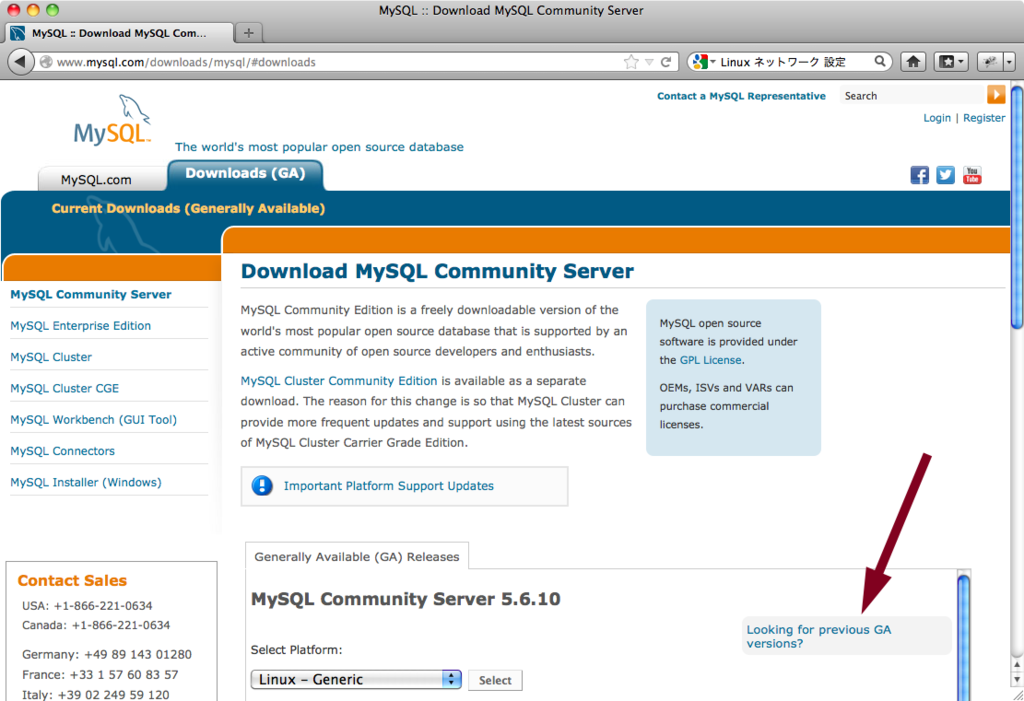Click the page scrollbar down arrow
1024x701 pixels.
tap(1017, 680)
